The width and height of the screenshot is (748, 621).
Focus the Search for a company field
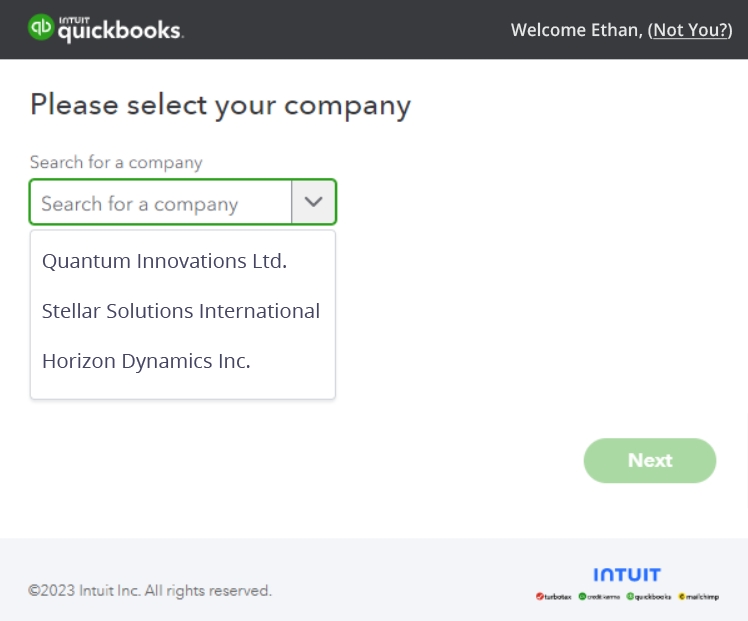(161, 202)
